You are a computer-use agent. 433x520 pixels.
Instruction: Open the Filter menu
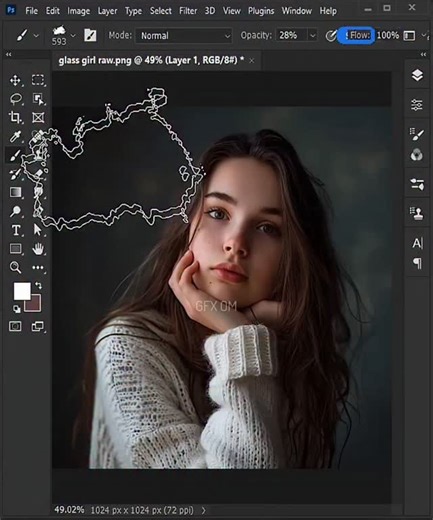188,11
